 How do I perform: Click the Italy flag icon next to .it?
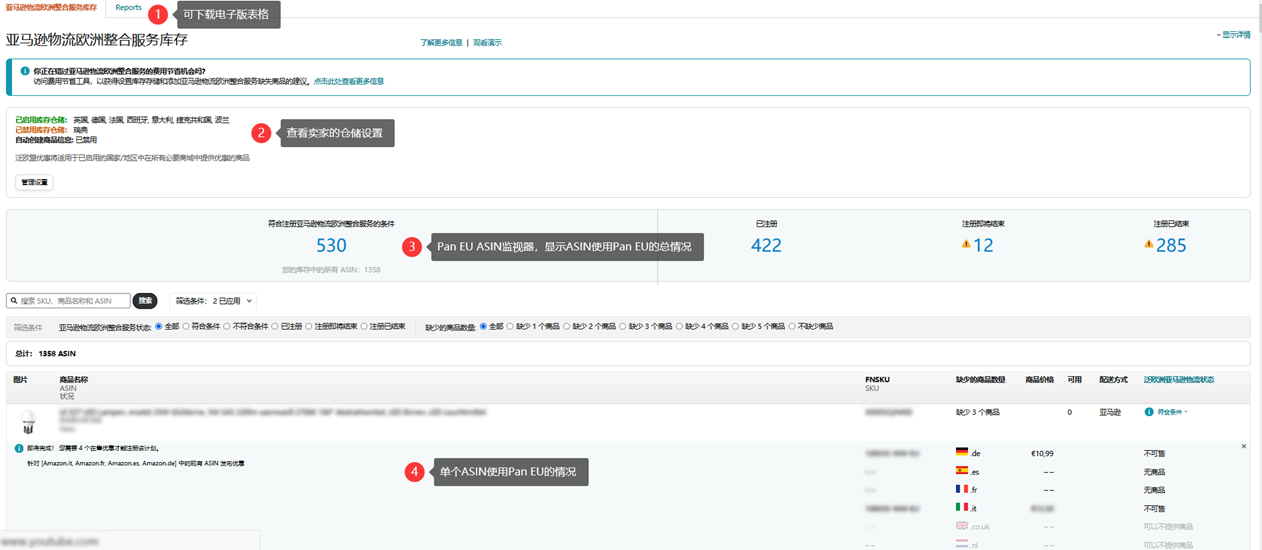click(962, 507)
